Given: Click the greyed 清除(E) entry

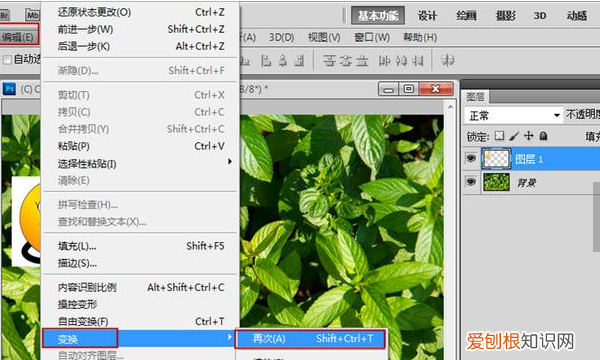Looking at the screenshot, I should click(140, 180).
